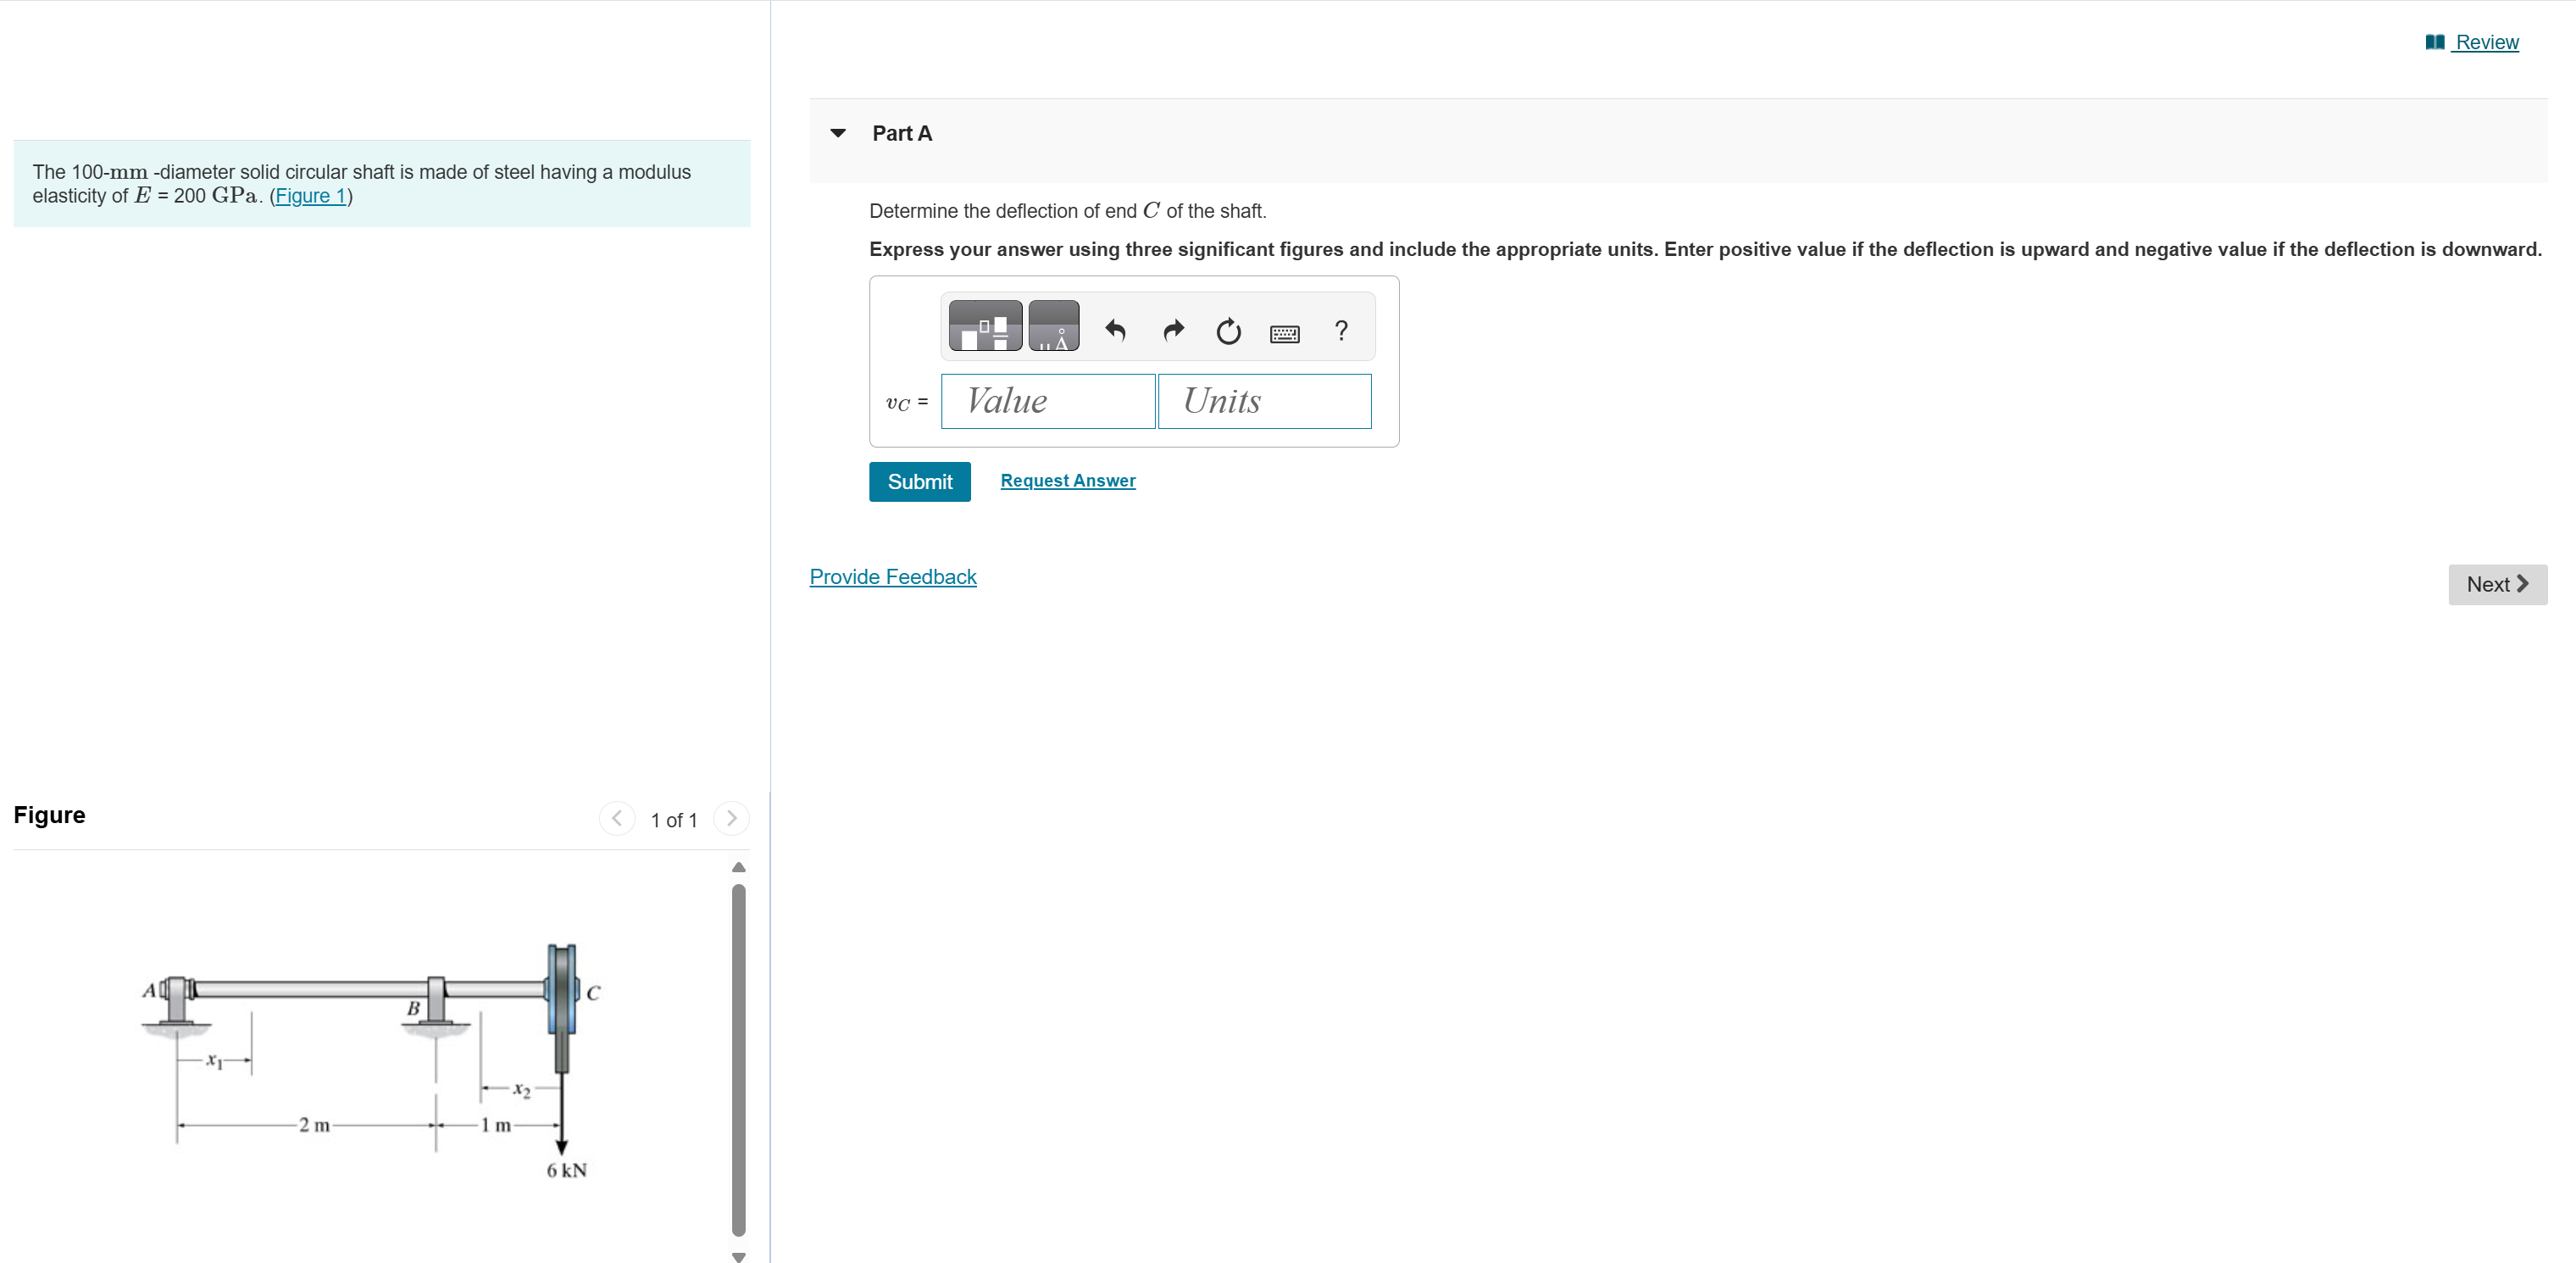
Task: Click the question mark help icon
Action: [x=1342, y=330]
